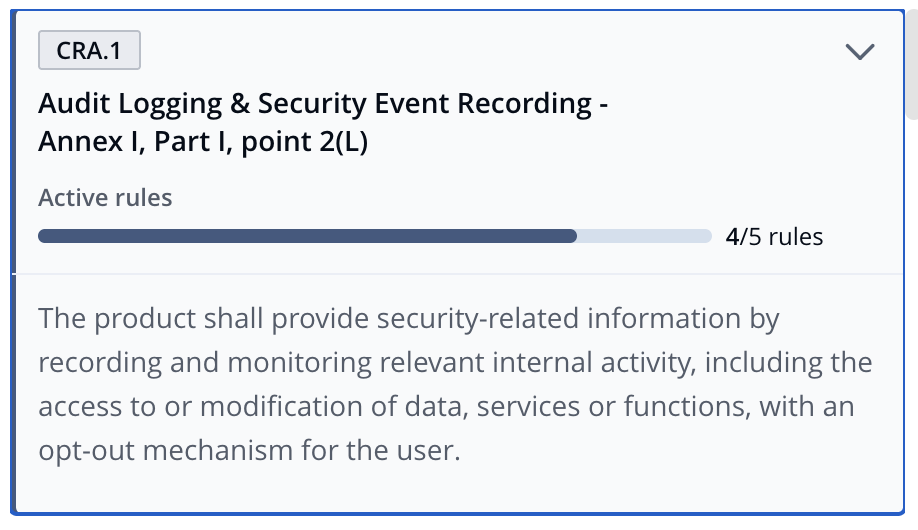Click the CRA.1 identifier badge
The height and width of the screenshot is (530, 918).
point(89,50)
